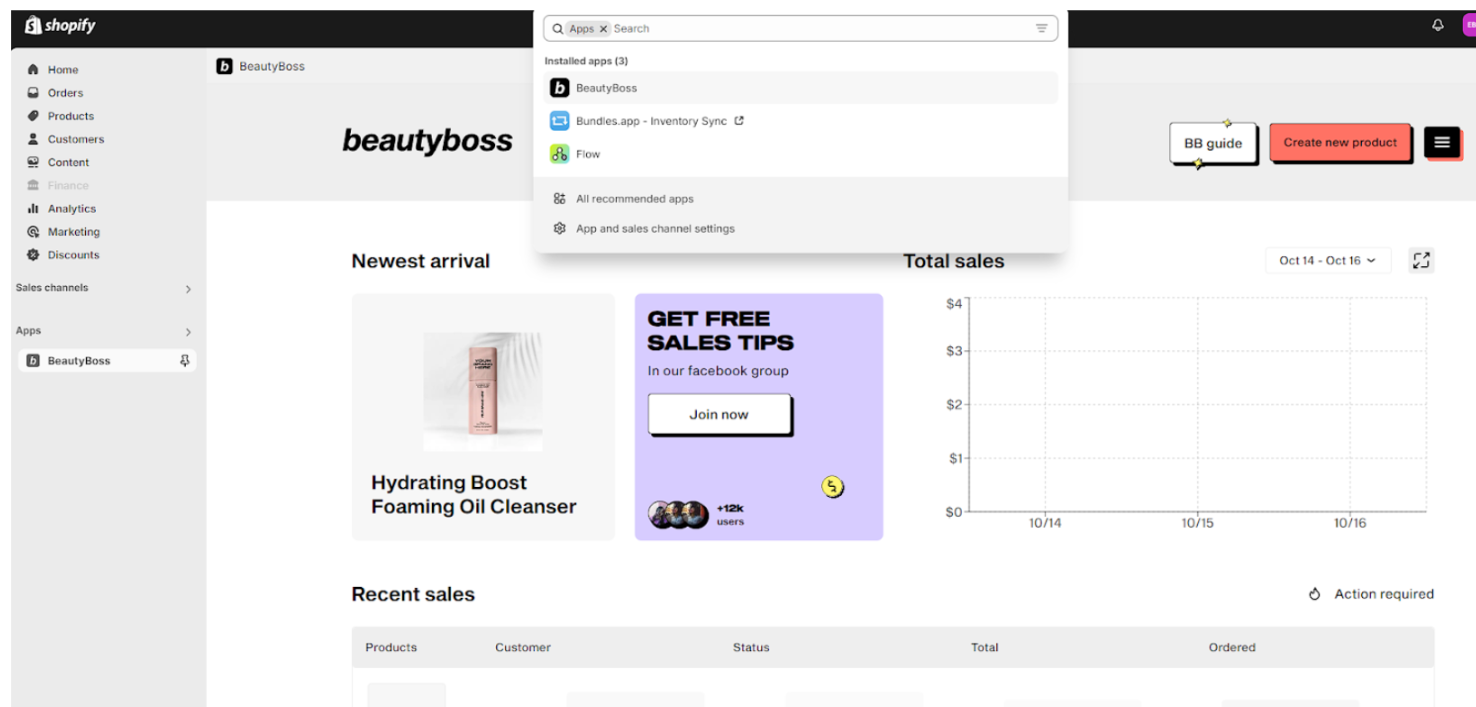The image size is (1476, 707).
Task: Open All recommended apps
Action: click(x=634, y=199)
